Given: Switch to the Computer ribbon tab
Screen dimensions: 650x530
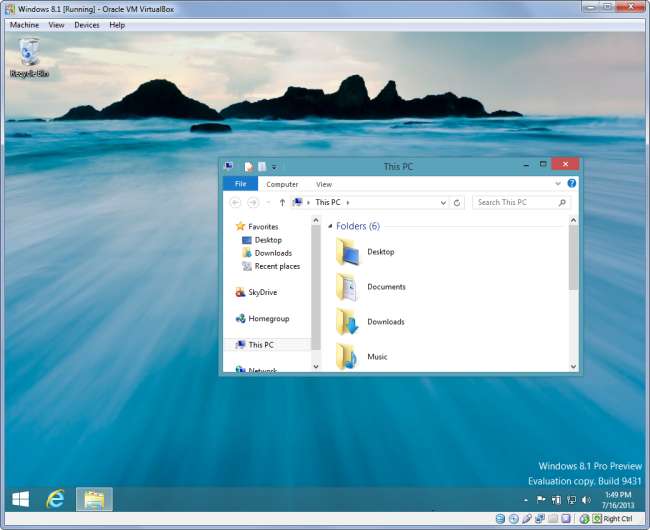Looking at the screenshot, I should [282, 184].
